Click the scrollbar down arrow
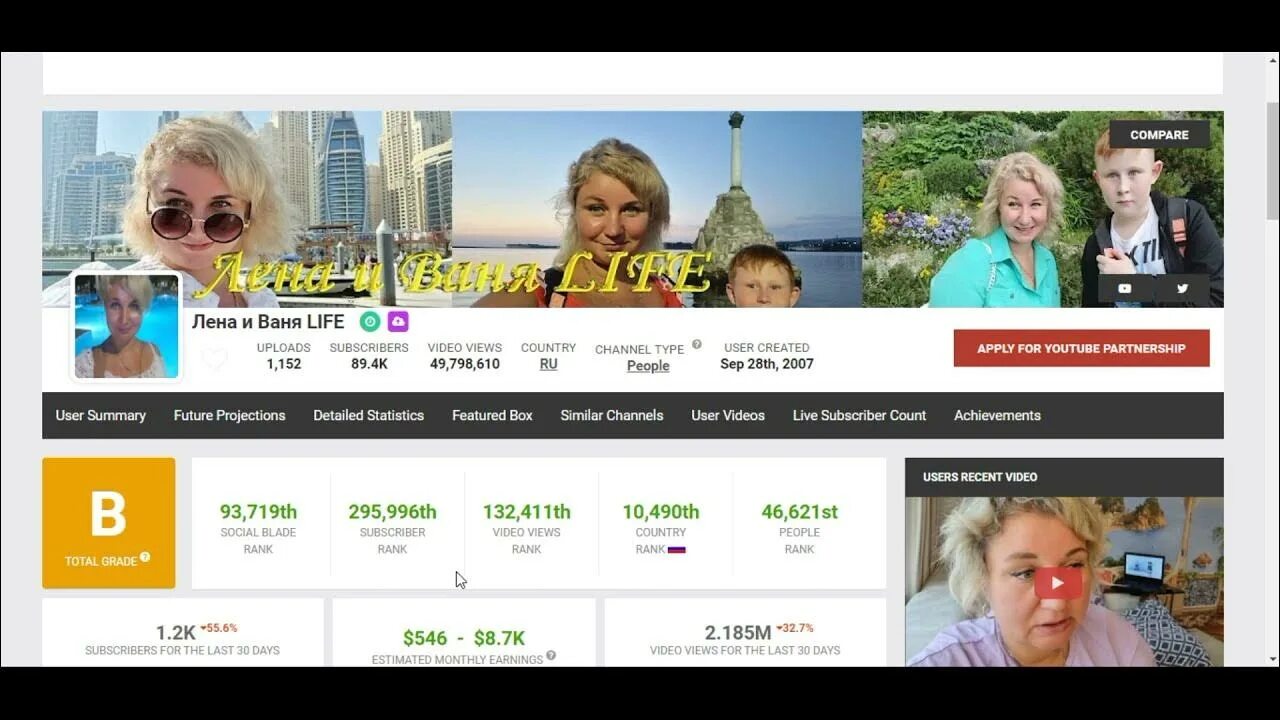The height and width of the screenshot is (720, 1280). pos(1271,659)
